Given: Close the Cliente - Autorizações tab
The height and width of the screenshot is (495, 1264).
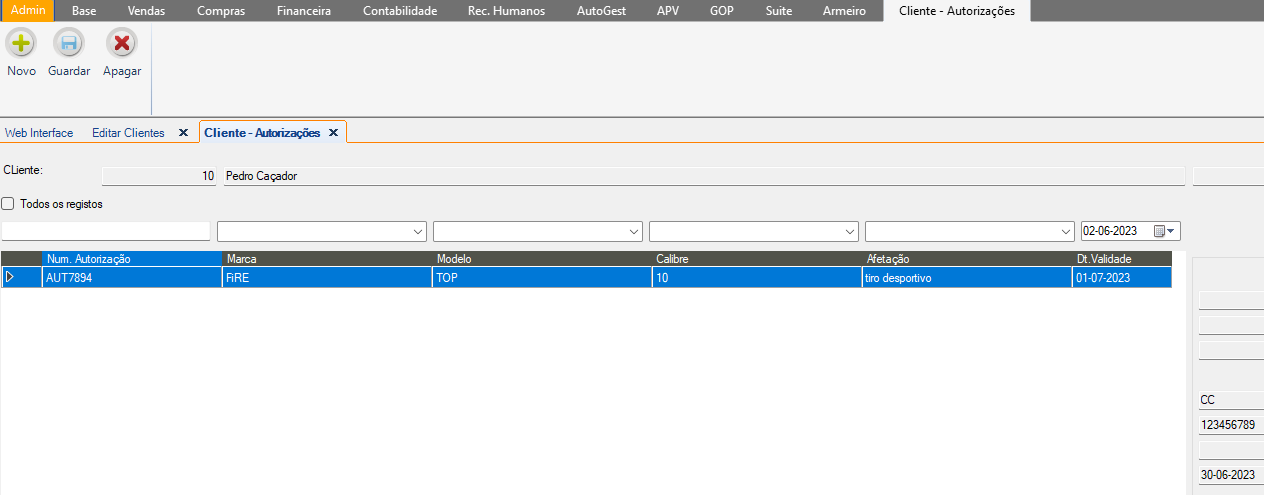Looking at the screenshot, I should 334,133.
